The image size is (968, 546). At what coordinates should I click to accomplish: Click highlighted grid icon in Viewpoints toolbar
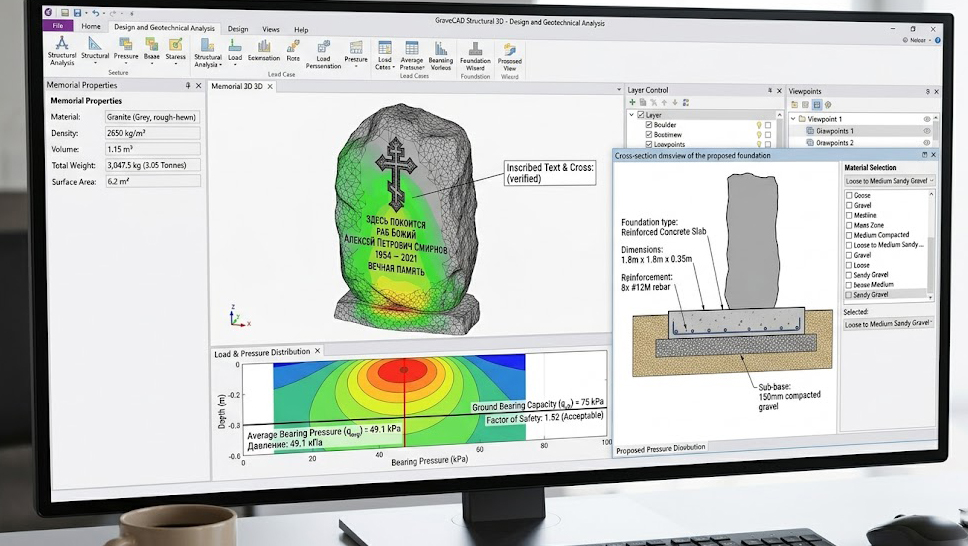click(x=817, y=105)
